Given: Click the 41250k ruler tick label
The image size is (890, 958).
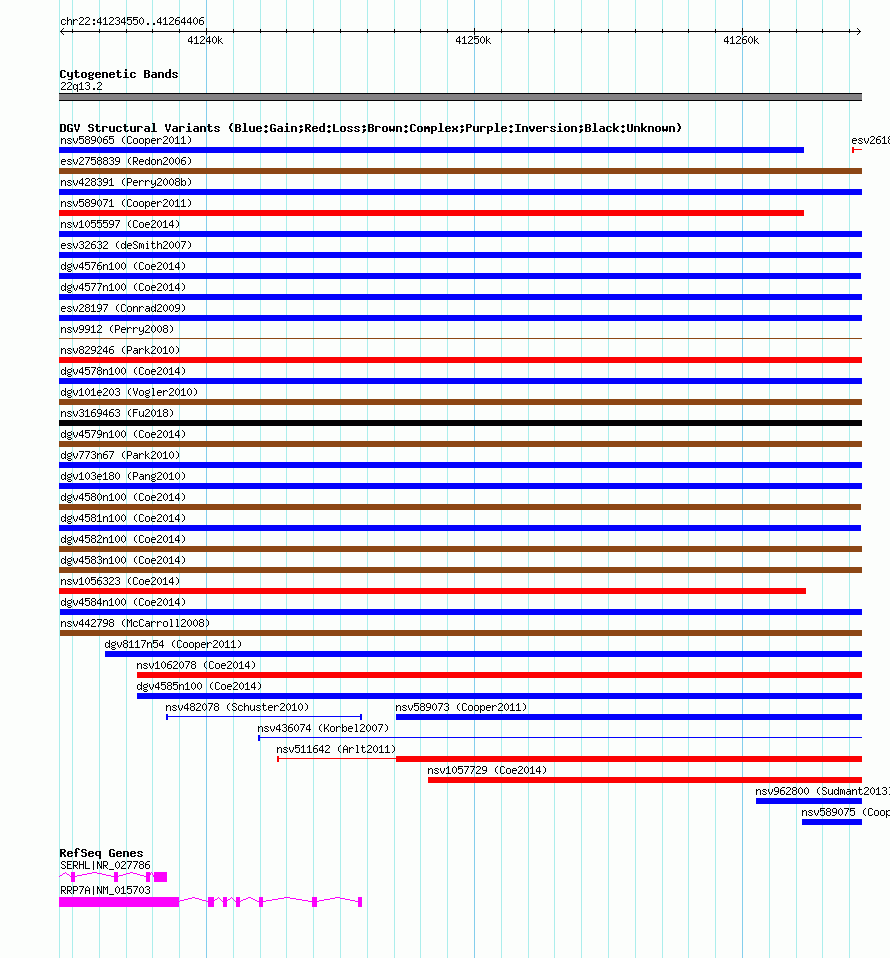Looking at the screenshot, I should pos(473,40).
